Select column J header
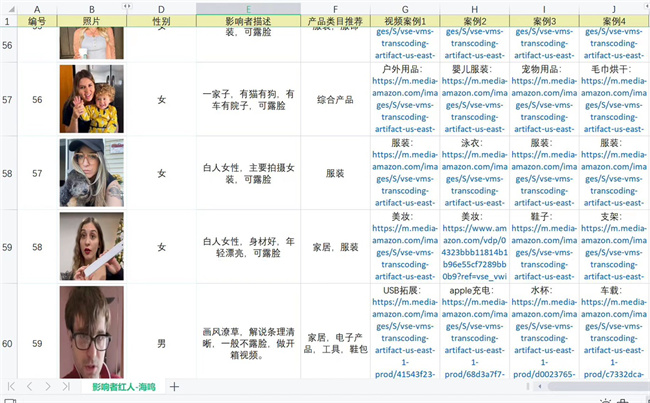Screen dimensions: 650x403 click(614, 9)
